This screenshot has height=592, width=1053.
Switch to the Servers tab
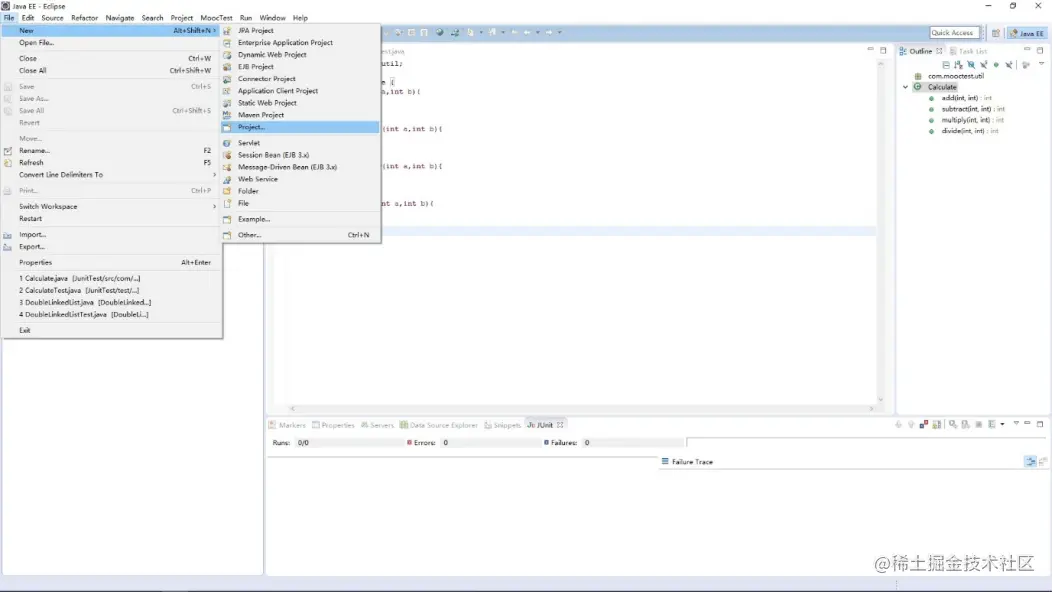point(377,426)
